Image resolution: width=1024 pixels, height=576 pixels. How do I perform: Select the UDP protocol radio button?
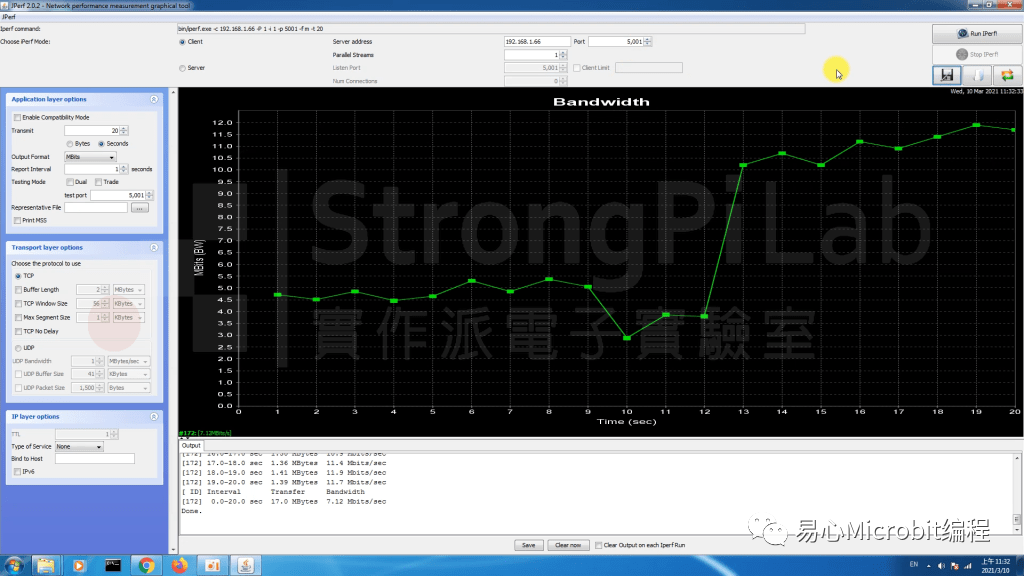pos(18,348)
